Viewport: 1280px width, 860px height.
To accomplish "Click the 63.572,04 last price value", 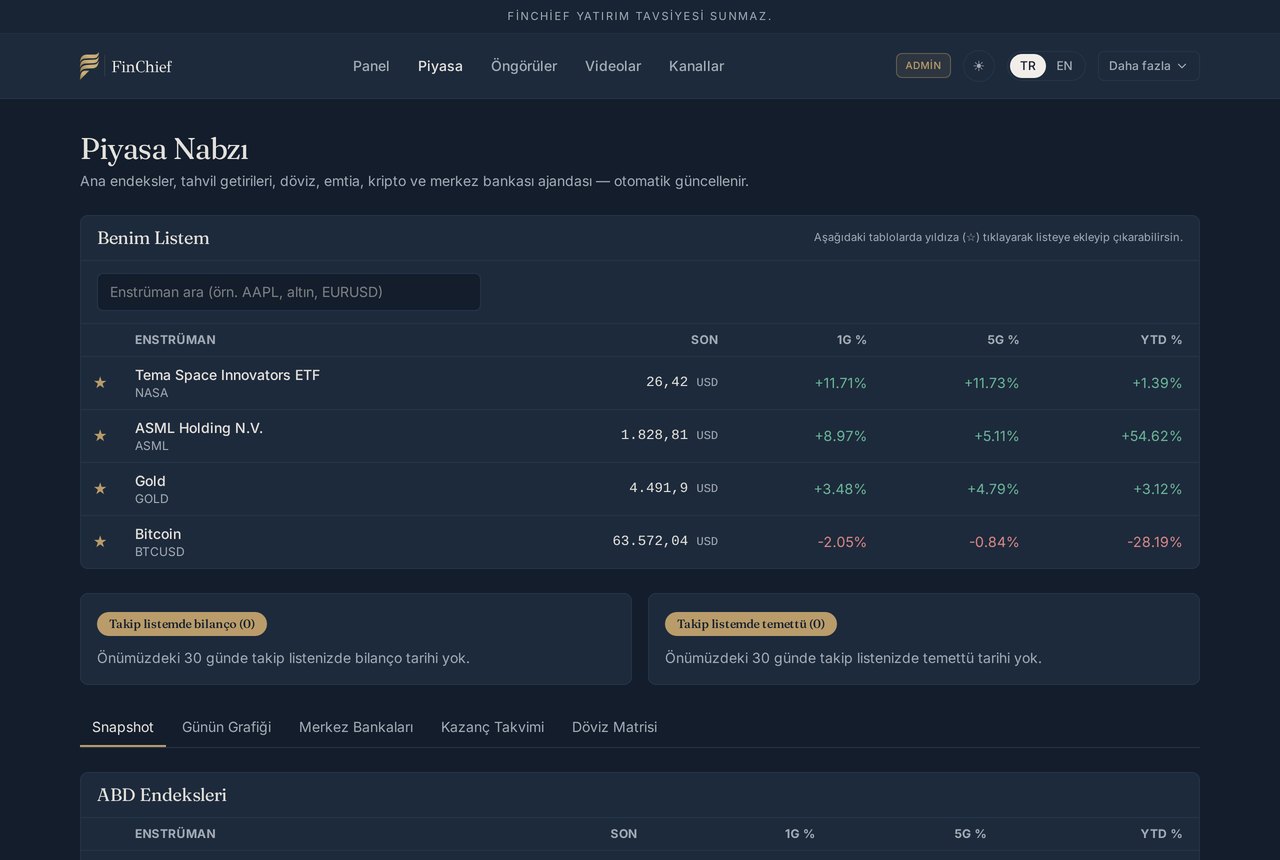I will point(650,541).
